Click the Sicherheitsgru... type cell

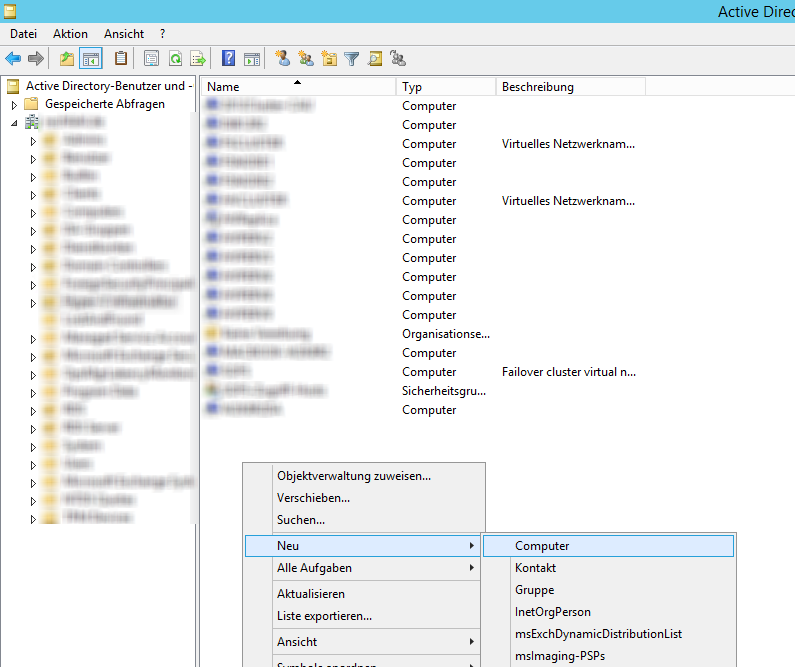tap(444, 391)
